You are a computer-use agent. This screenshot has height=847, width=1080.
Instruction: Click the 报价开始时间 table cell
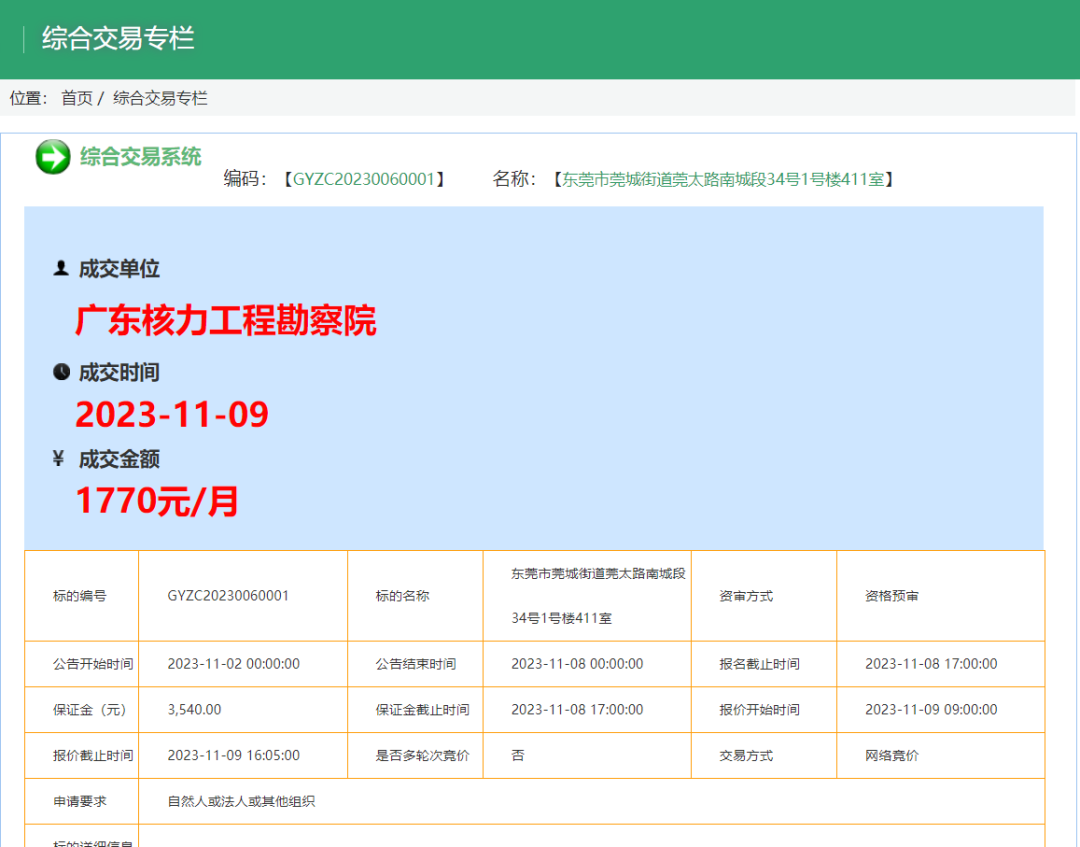tap(764, 709)
